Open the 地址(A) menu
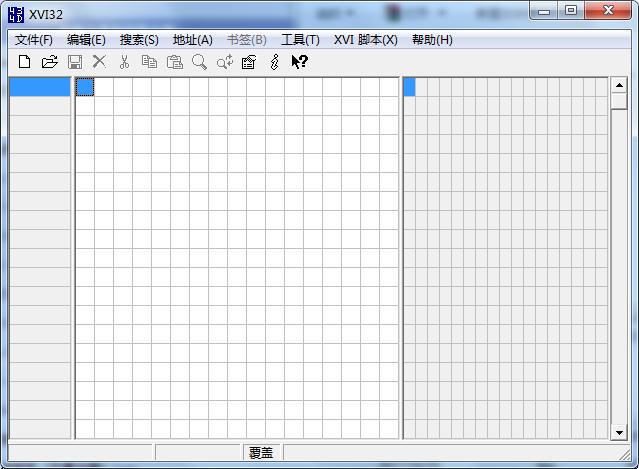This screenshot has height=469, width=639. point(192,40)
